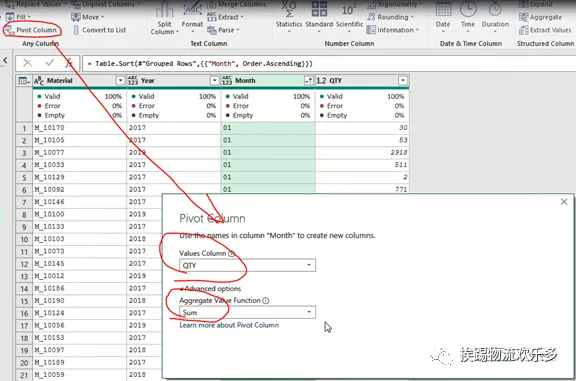Select cell M_10190 in Material column
Image resolution: width=576 pixels, height=381 pixels.
tap(79, 301)
